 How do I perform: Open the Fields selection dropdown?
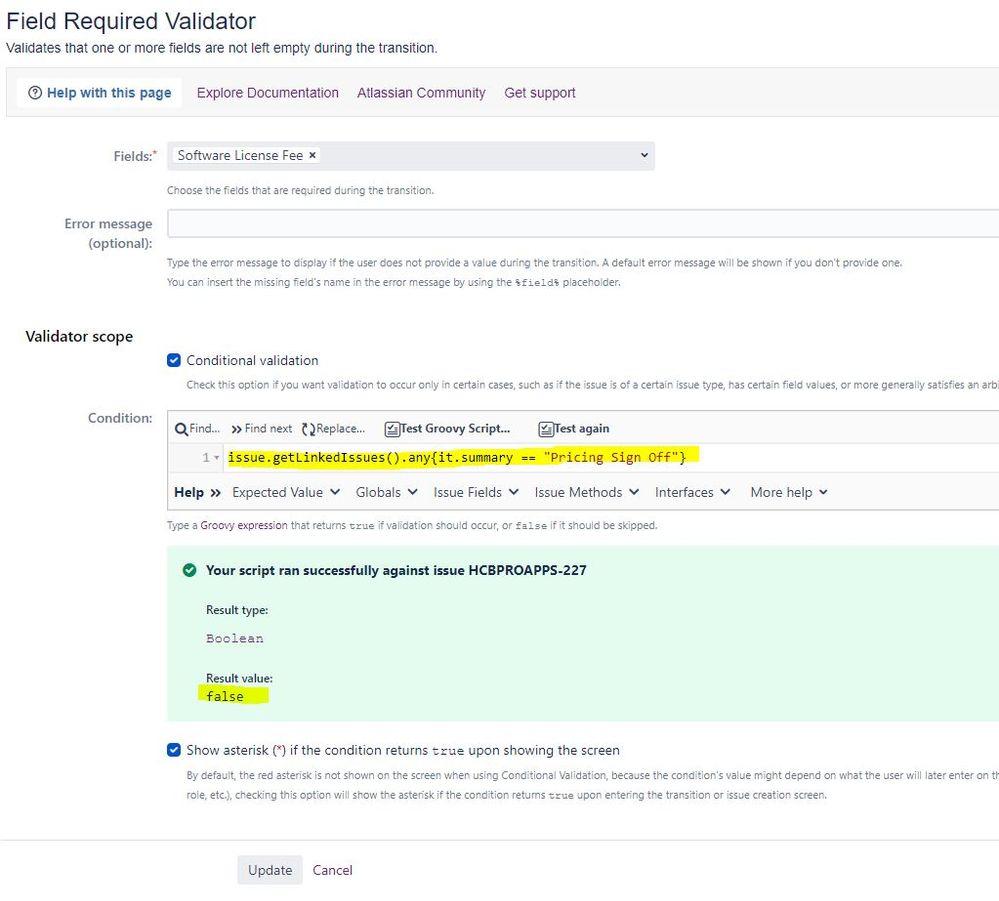(x=645, y=155)
